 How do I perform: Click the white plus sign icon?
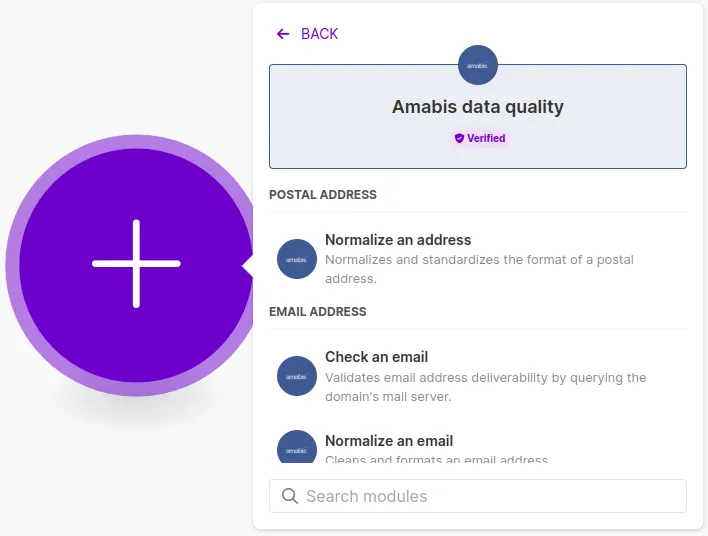136,264
